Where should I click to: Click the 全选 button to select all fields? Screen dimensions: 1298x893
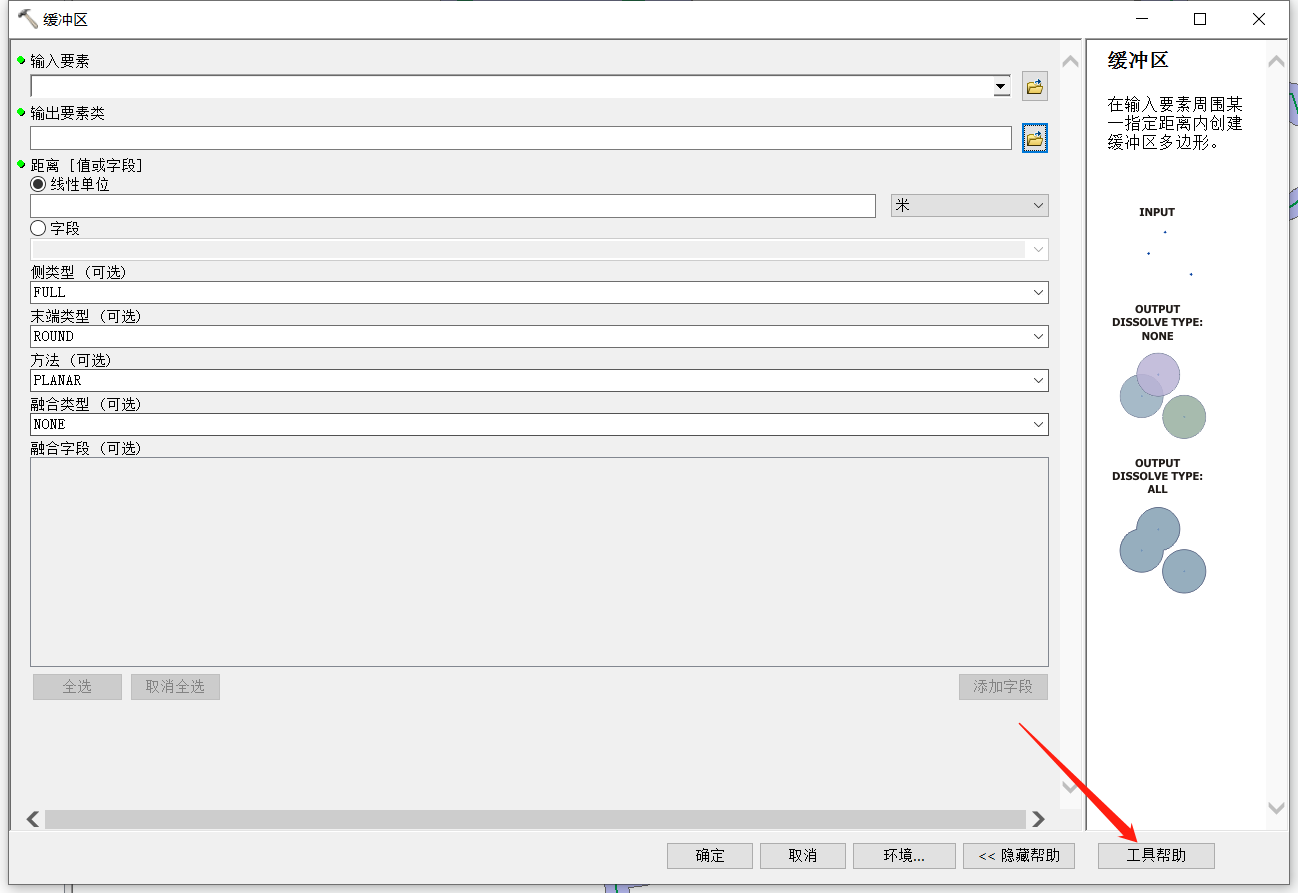tap(77, 687)
